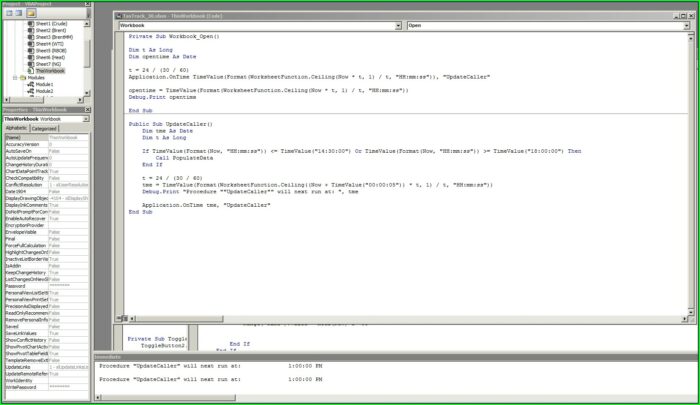Viewport: 700px width, 405px height.
Task: Select the CheckCompatibility property row
Action: coord(46,178)
